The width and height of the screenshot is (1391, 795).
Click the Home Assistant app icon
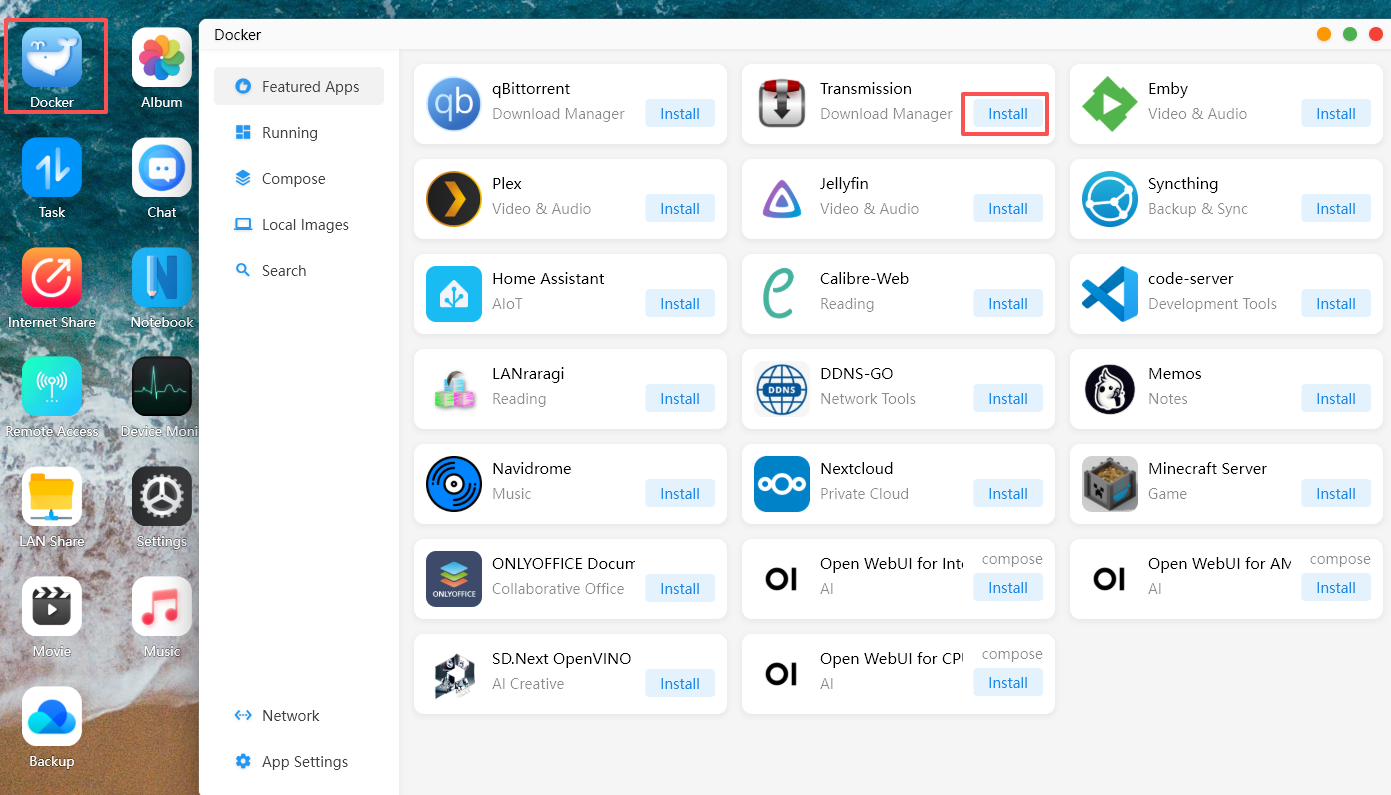click(454, 294)
